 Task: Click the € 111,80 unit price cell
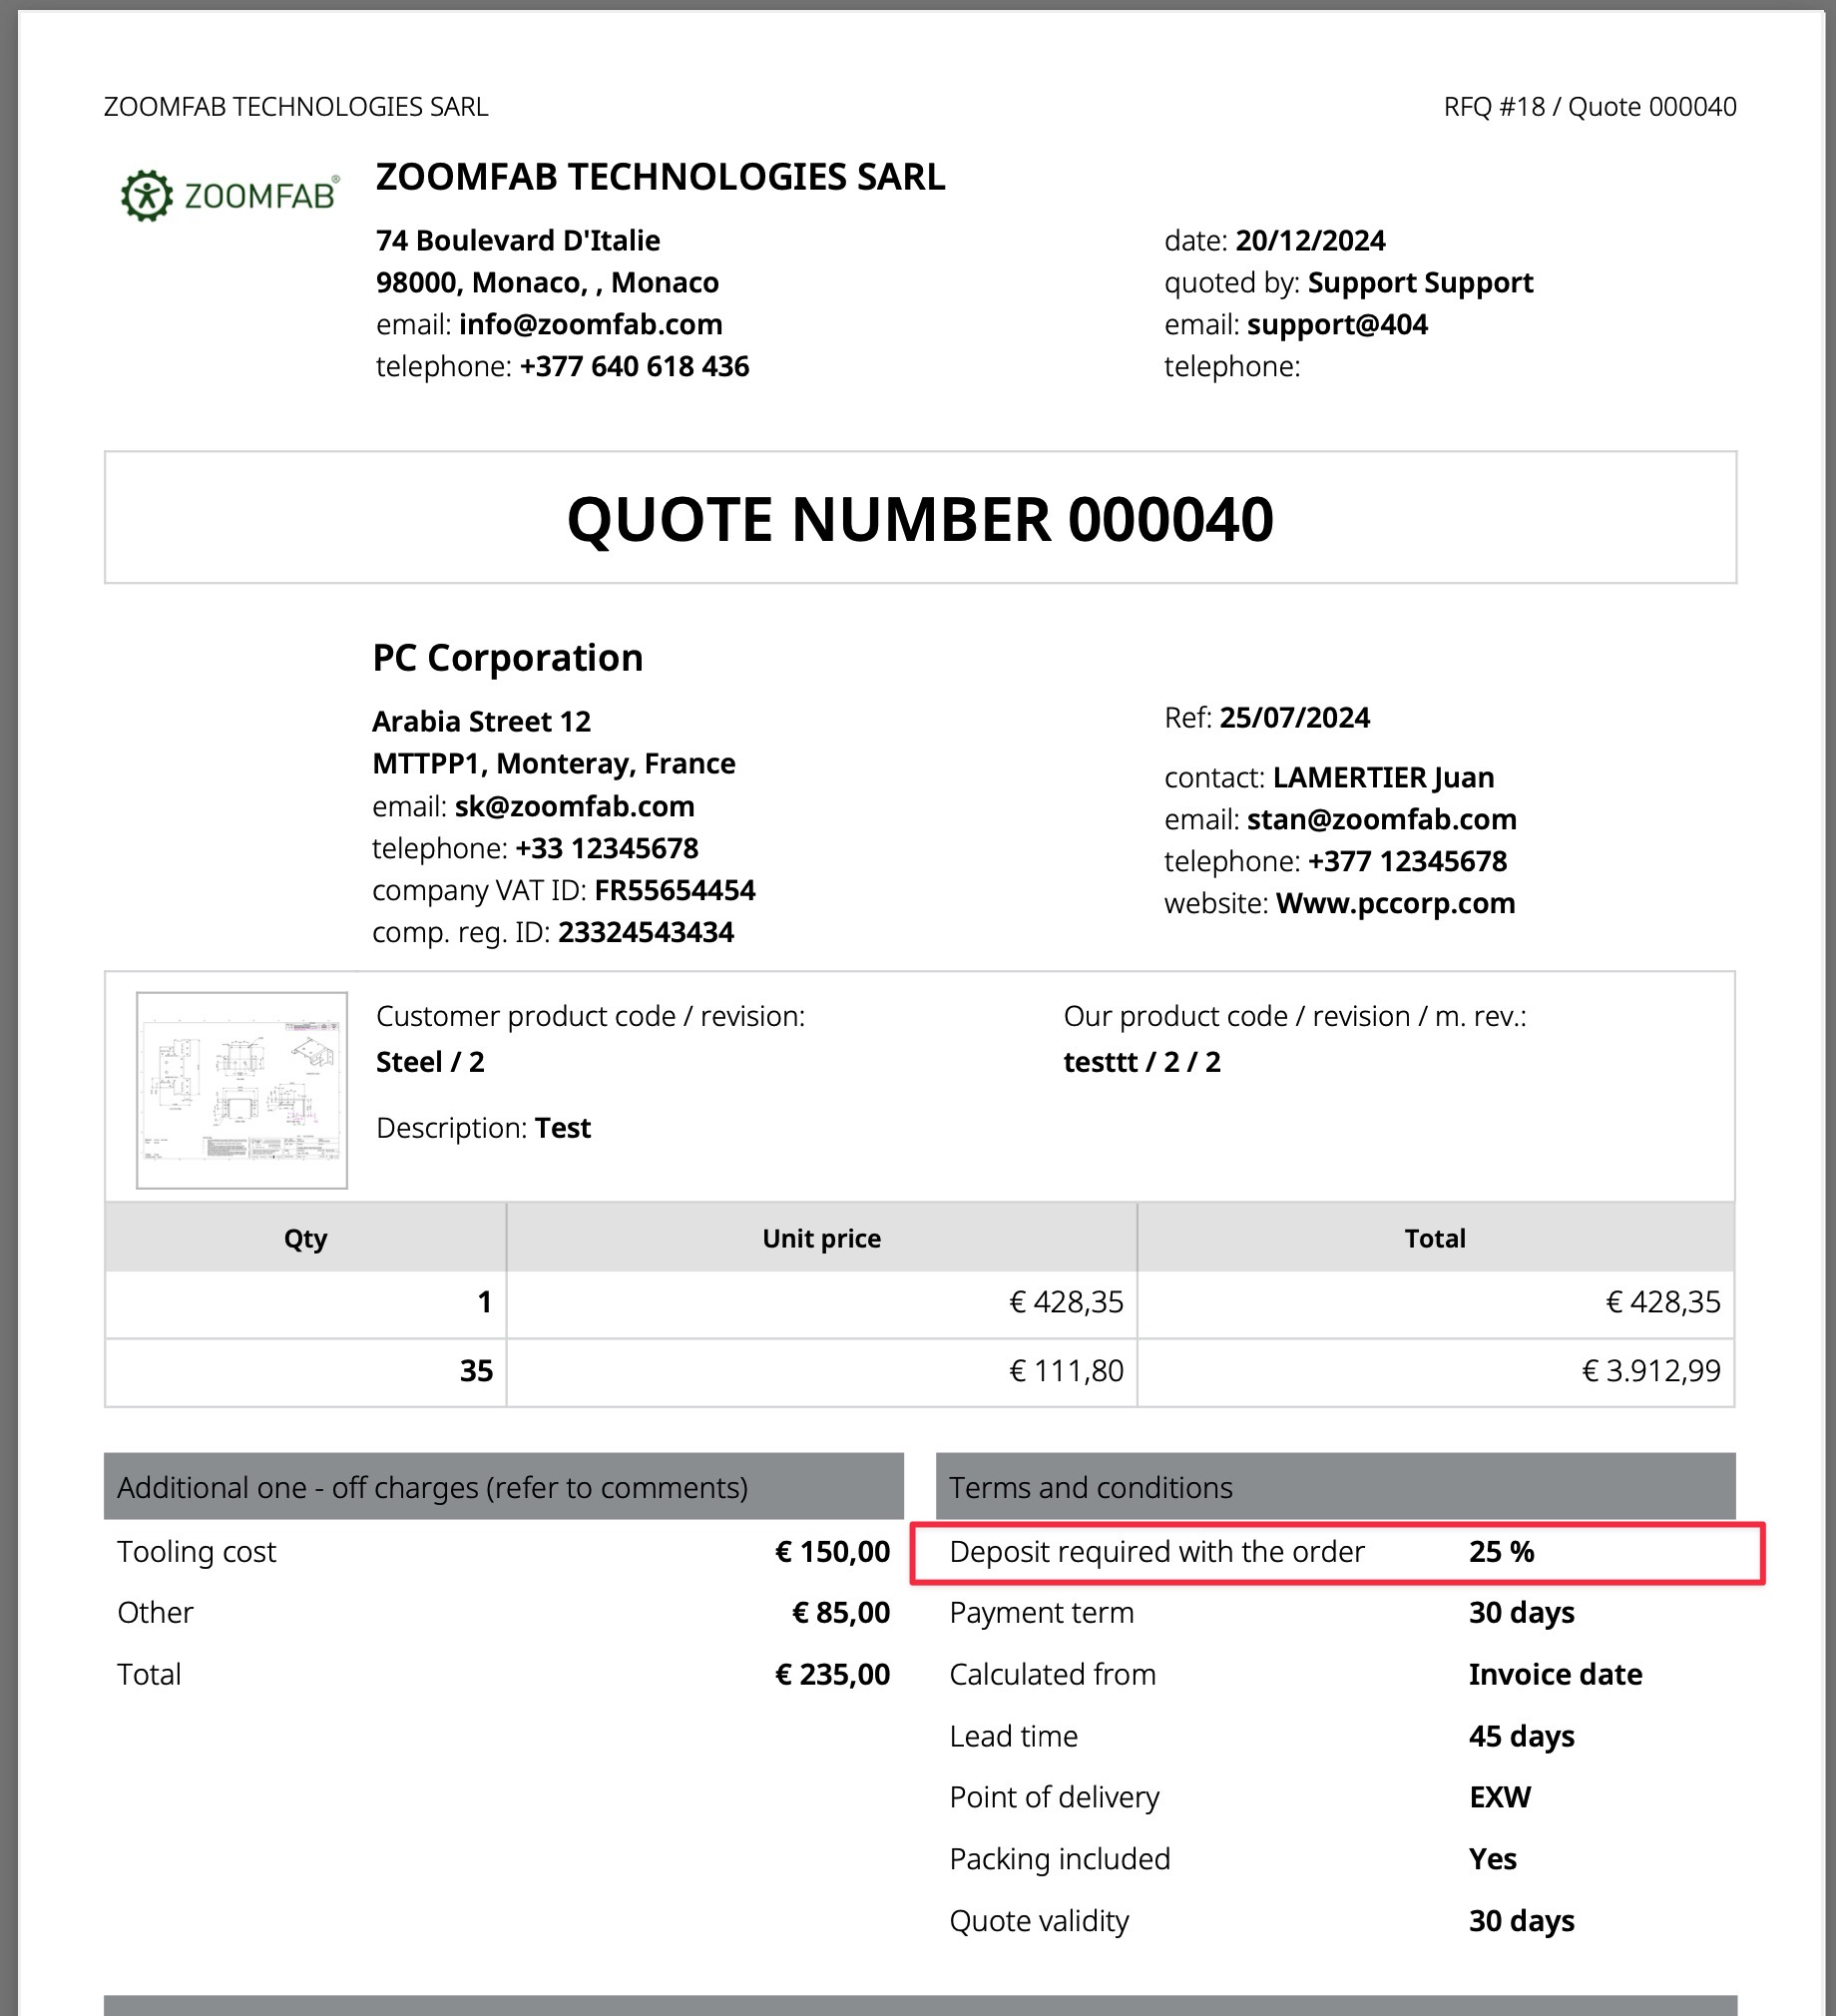point(1066,1371)
